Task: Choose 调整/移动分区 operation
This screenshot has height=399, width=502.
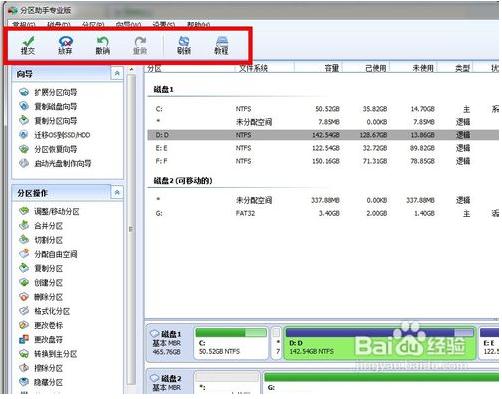Action: pos(57,211)
